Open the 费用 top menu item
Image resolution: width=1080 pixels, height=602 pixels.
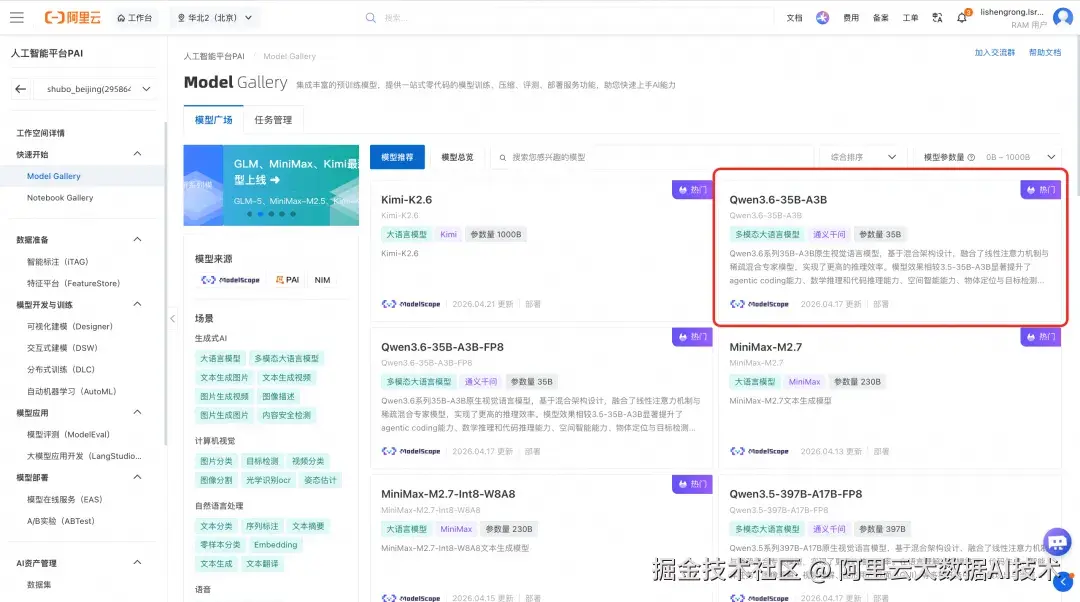(851, 18)
